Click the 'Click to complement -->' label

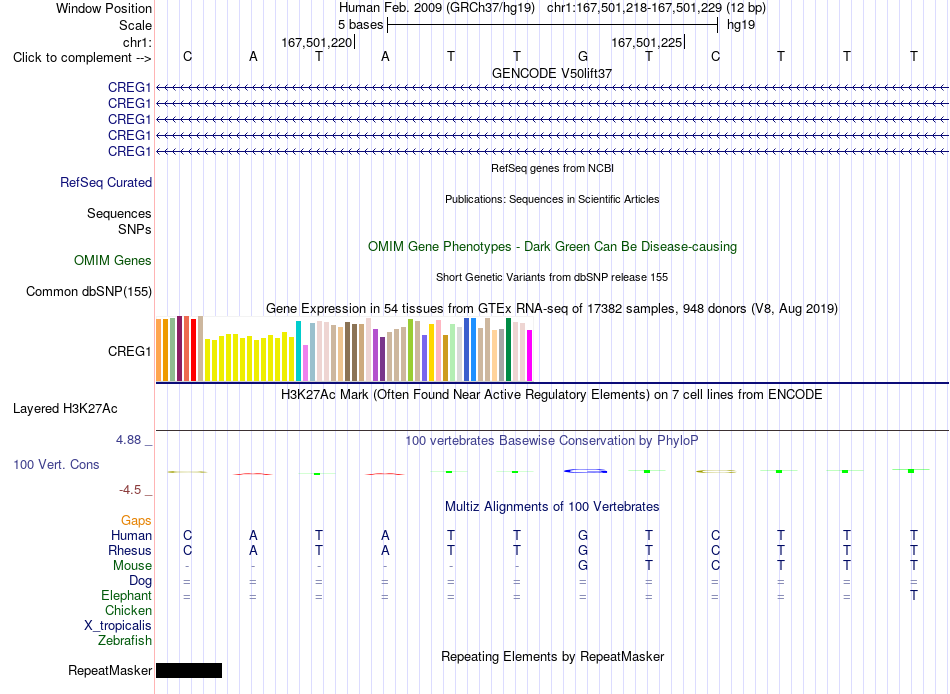tap(82, 58)
